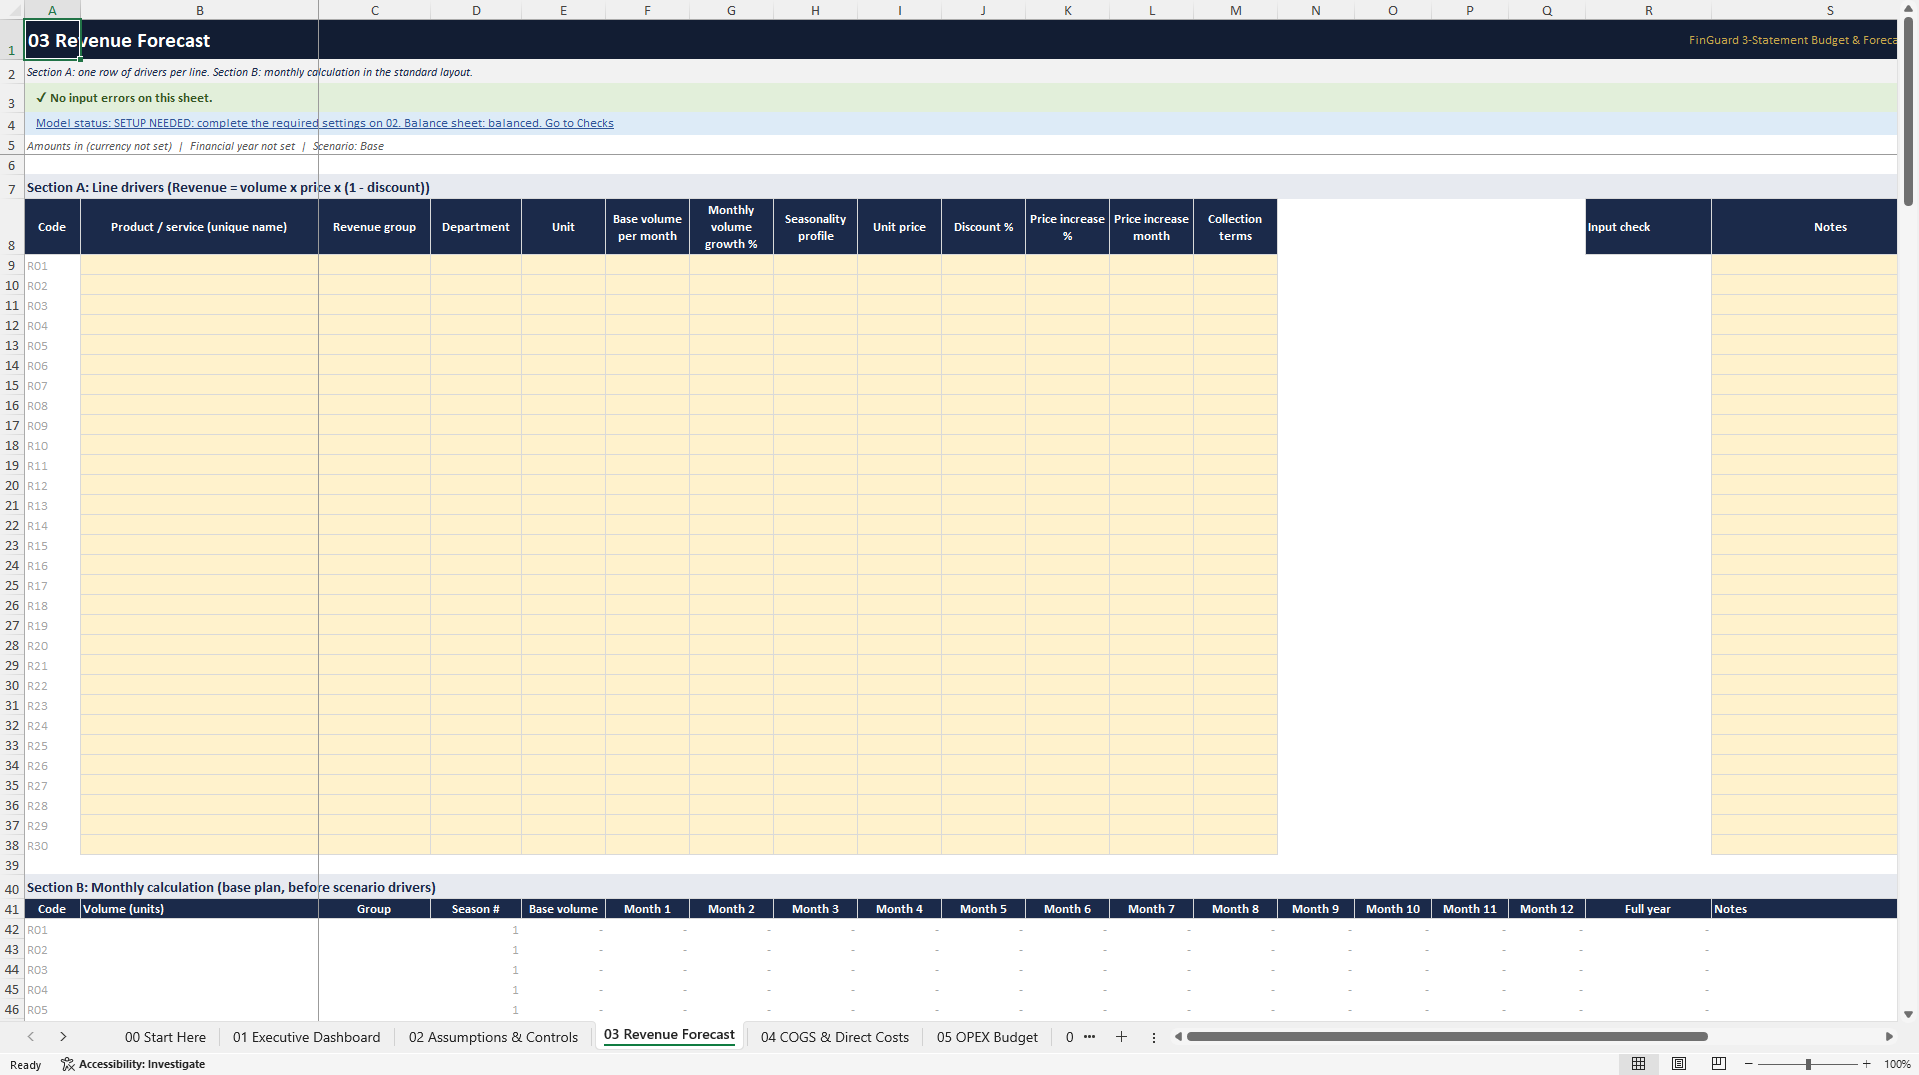Viewport: 1919px width, 1075px height.
Task: Click horizontal scrollbar left arrow
Action: pos(1178,1037)
